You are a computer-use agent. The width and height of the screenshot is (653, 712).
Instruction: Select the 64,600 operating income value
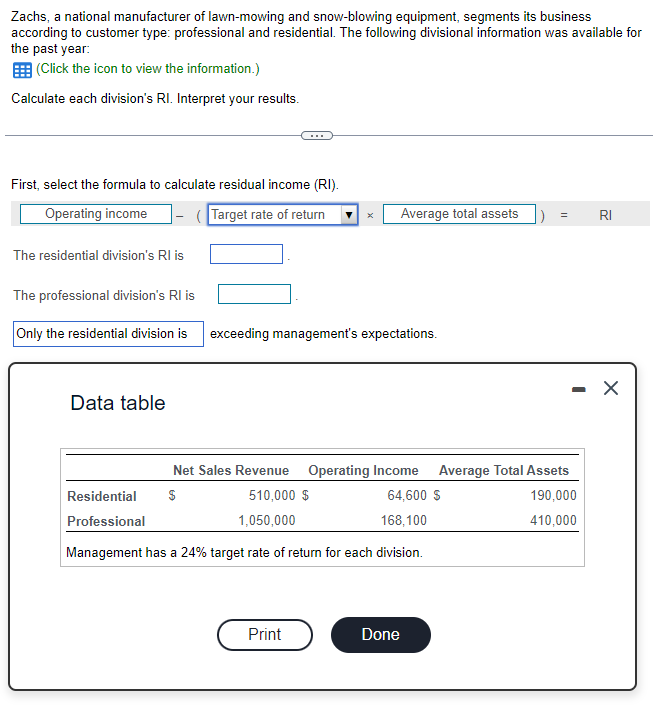coord(407,495)
